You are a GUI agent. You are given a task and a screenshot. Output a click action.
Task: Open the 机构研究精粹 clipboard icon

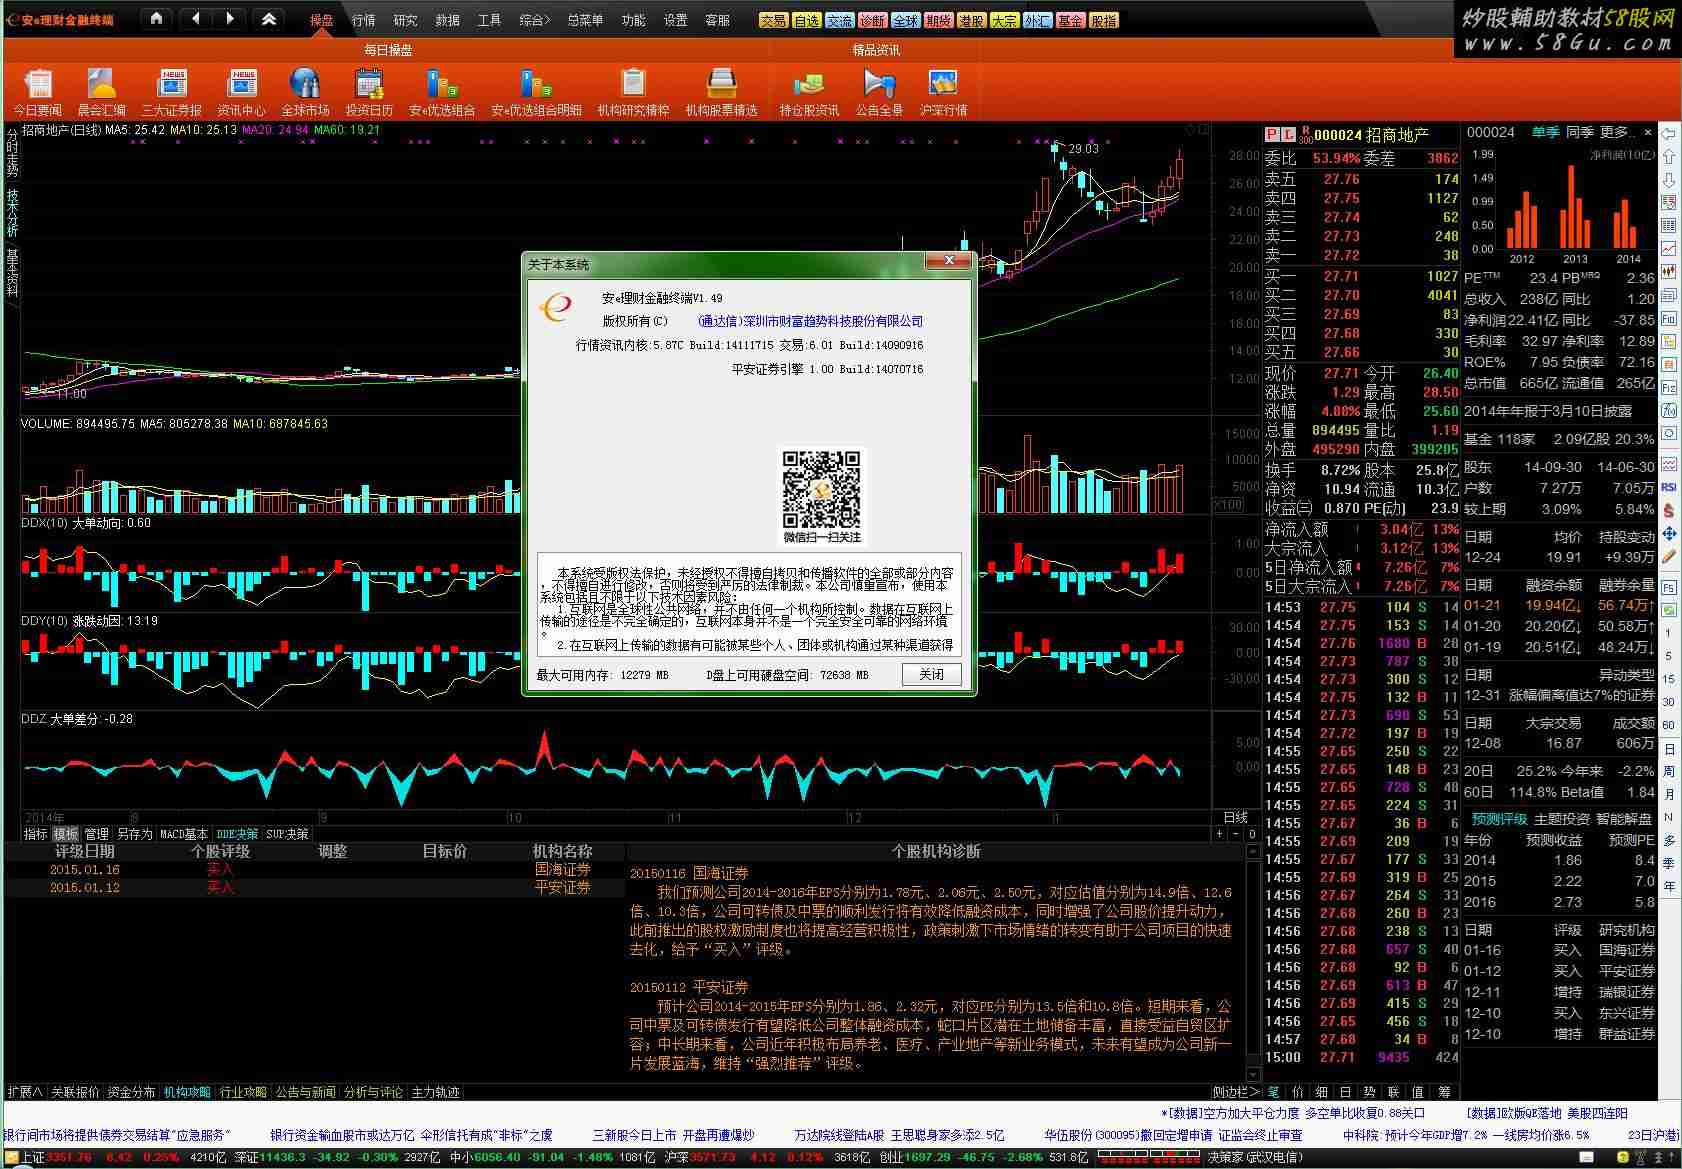pyautogui.click(x=633, y=92)
